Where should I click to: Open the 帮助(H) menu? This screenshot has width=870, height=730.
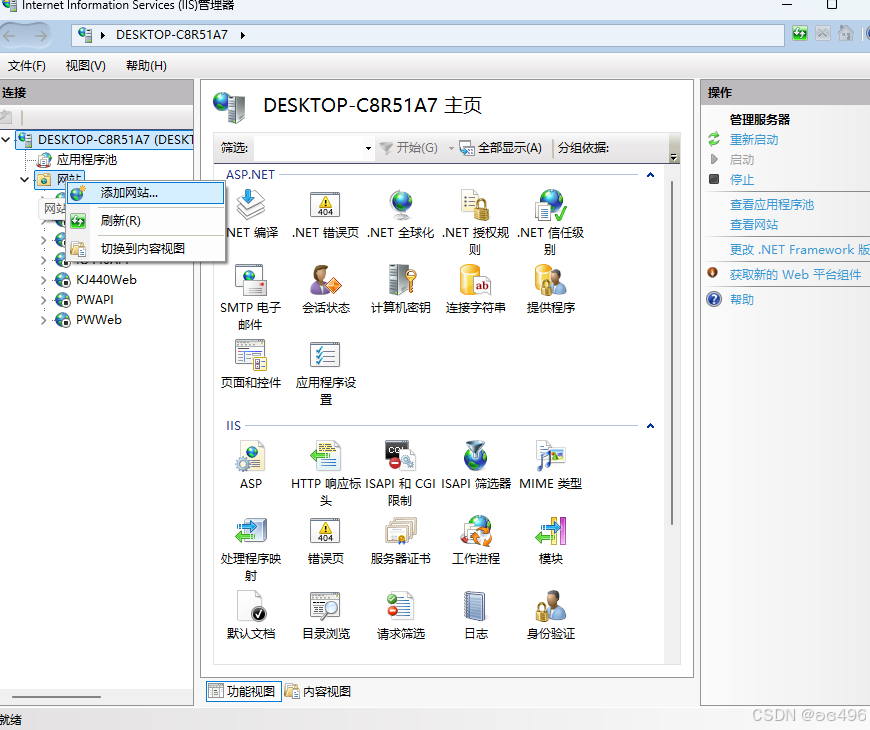coord(146,66)
